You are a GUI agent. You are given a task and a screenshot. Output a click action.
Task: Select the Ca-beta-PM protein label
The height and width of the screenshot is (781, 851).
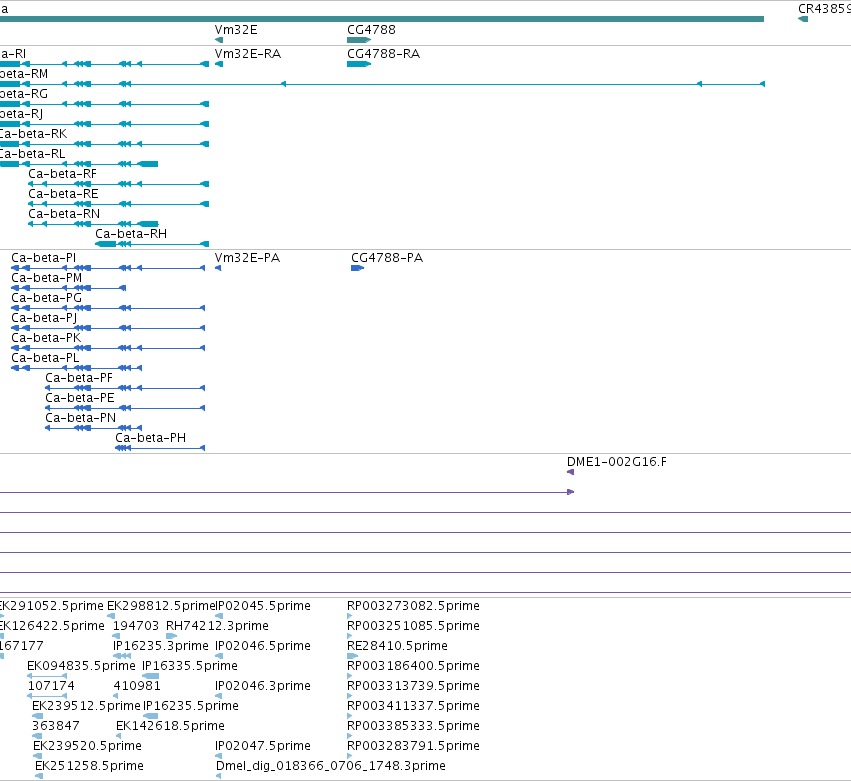[47, 278]
